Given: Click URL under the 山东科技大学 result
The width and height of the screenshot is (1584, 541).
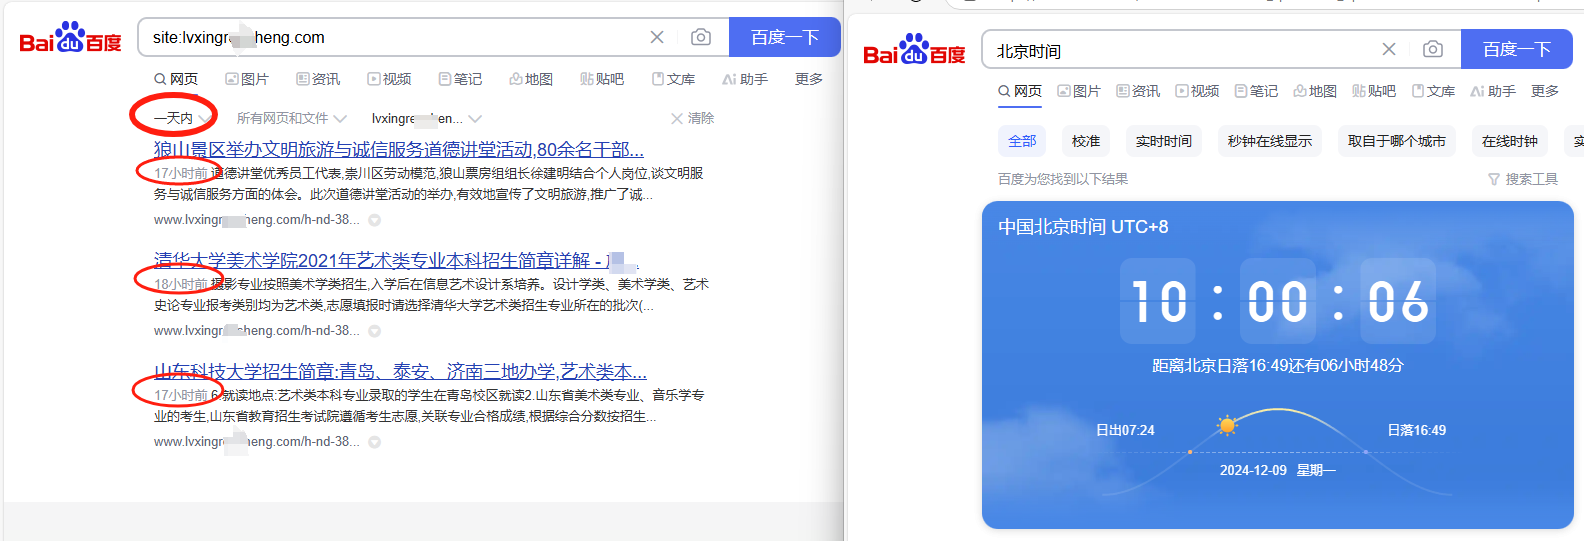Looking at the screenshot, I should (x=256, y=441).
